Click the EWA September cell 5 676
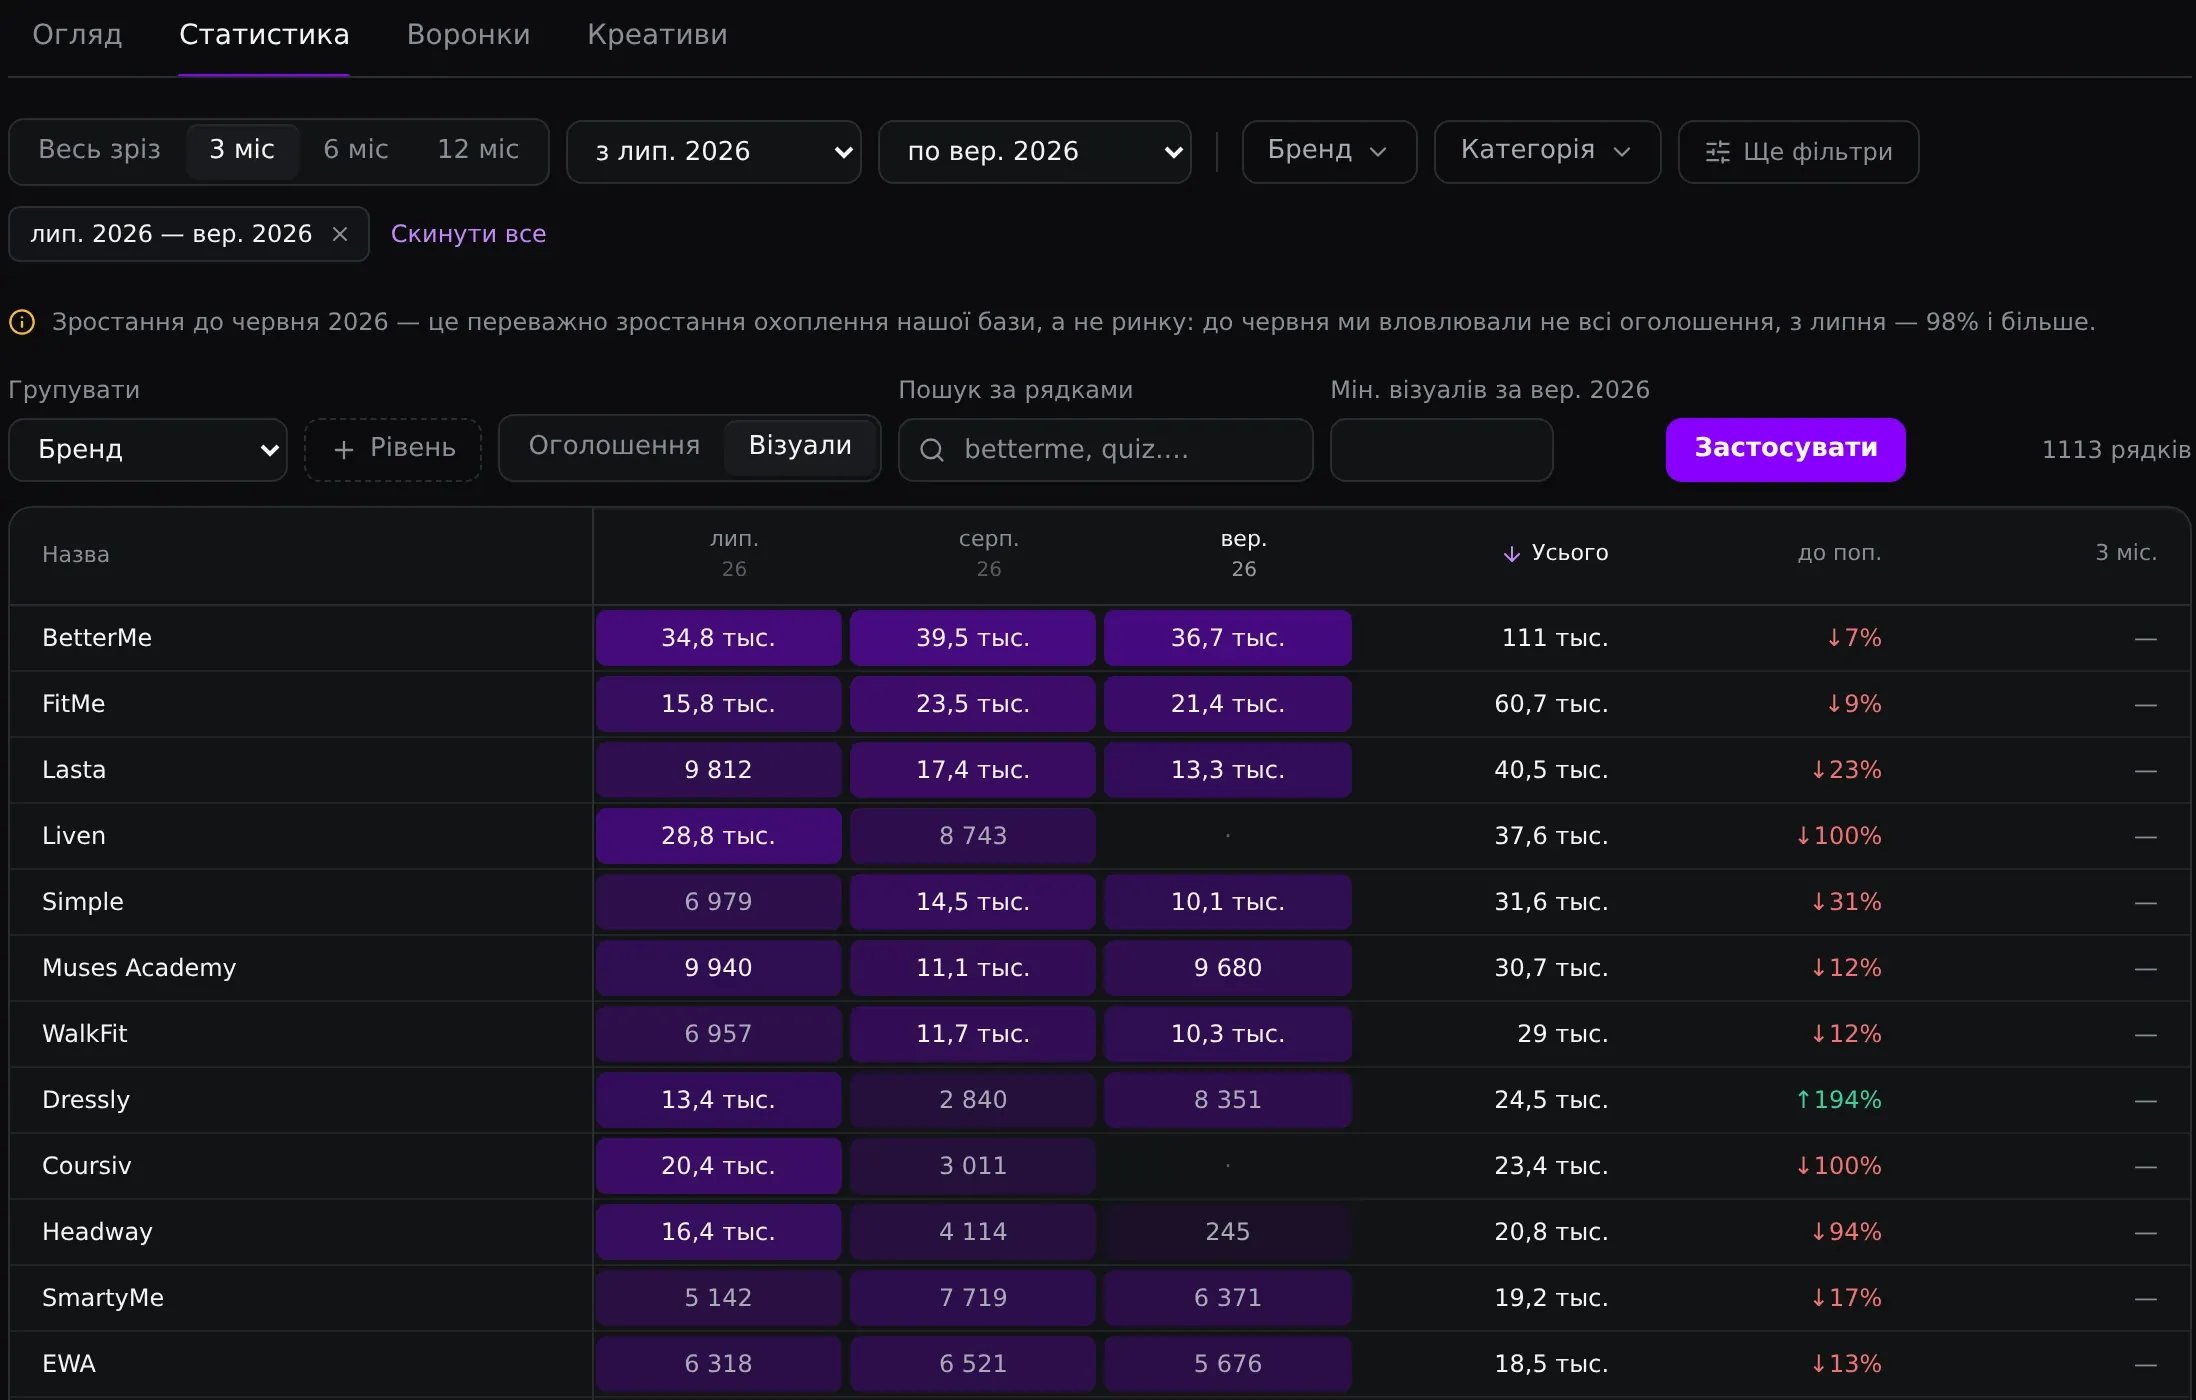The image size is (2196, 1400). (x=1227, y=1364)
